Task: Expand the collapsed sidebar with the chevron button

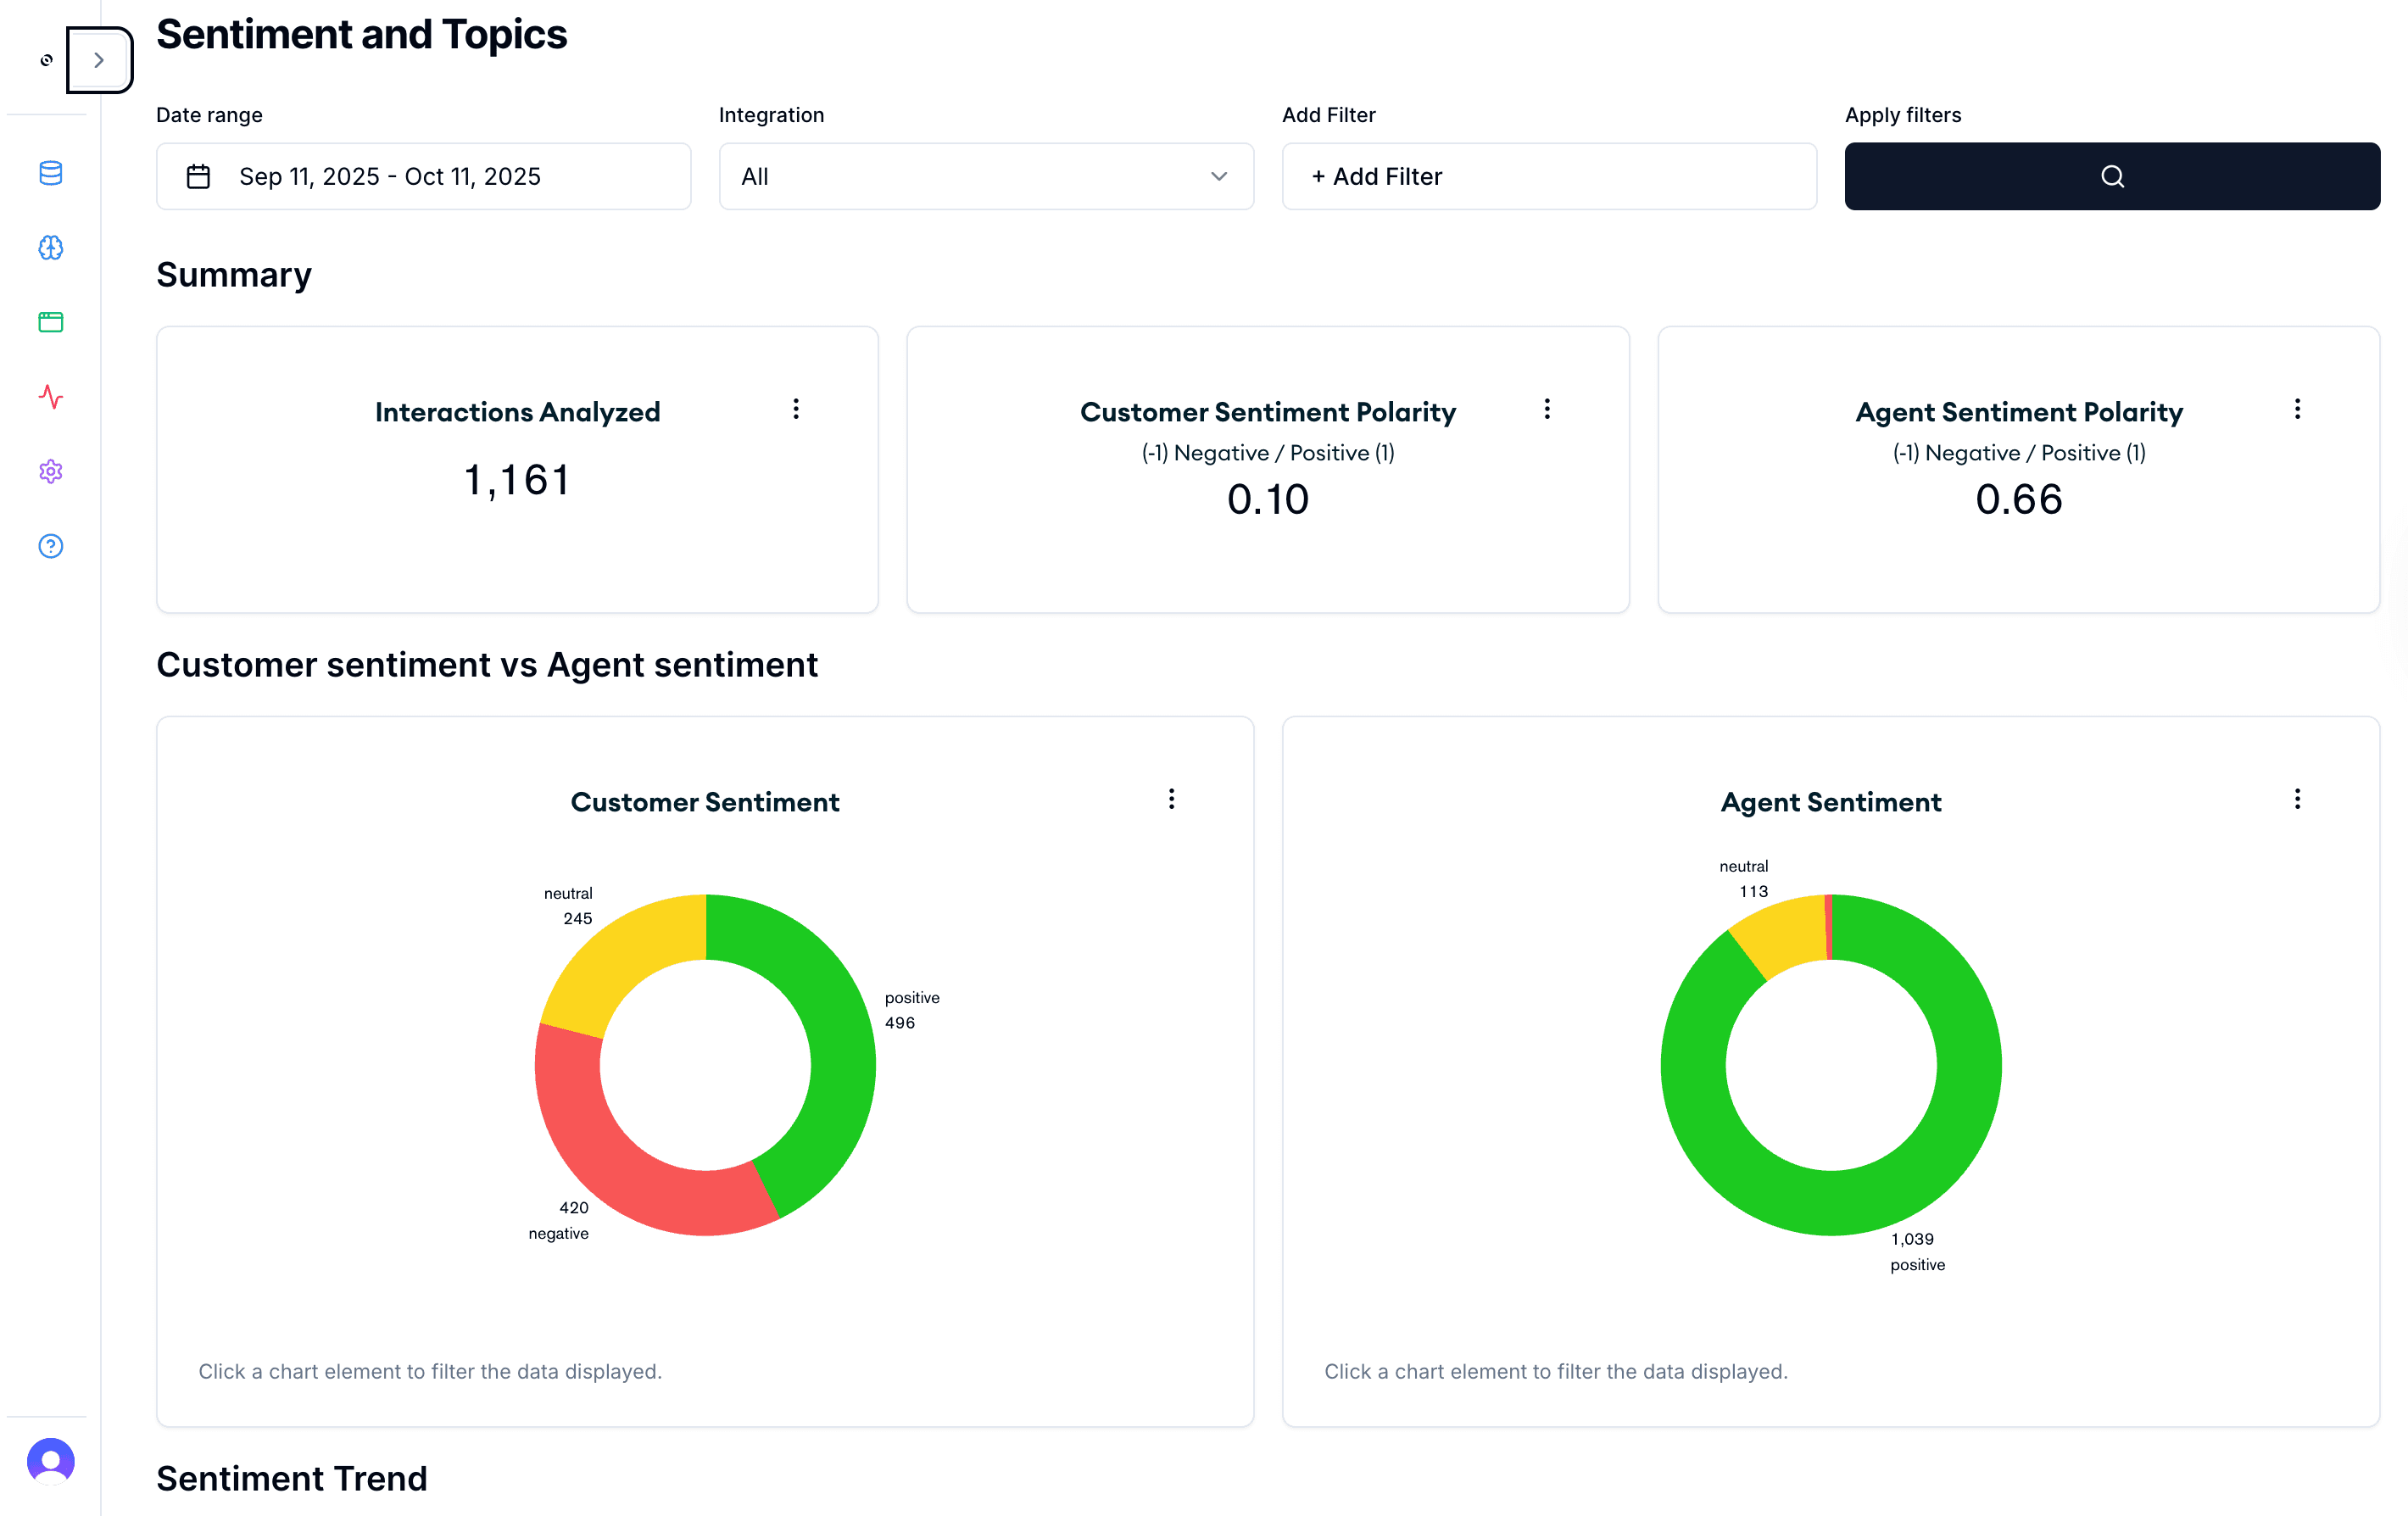Action: [98, 60]
